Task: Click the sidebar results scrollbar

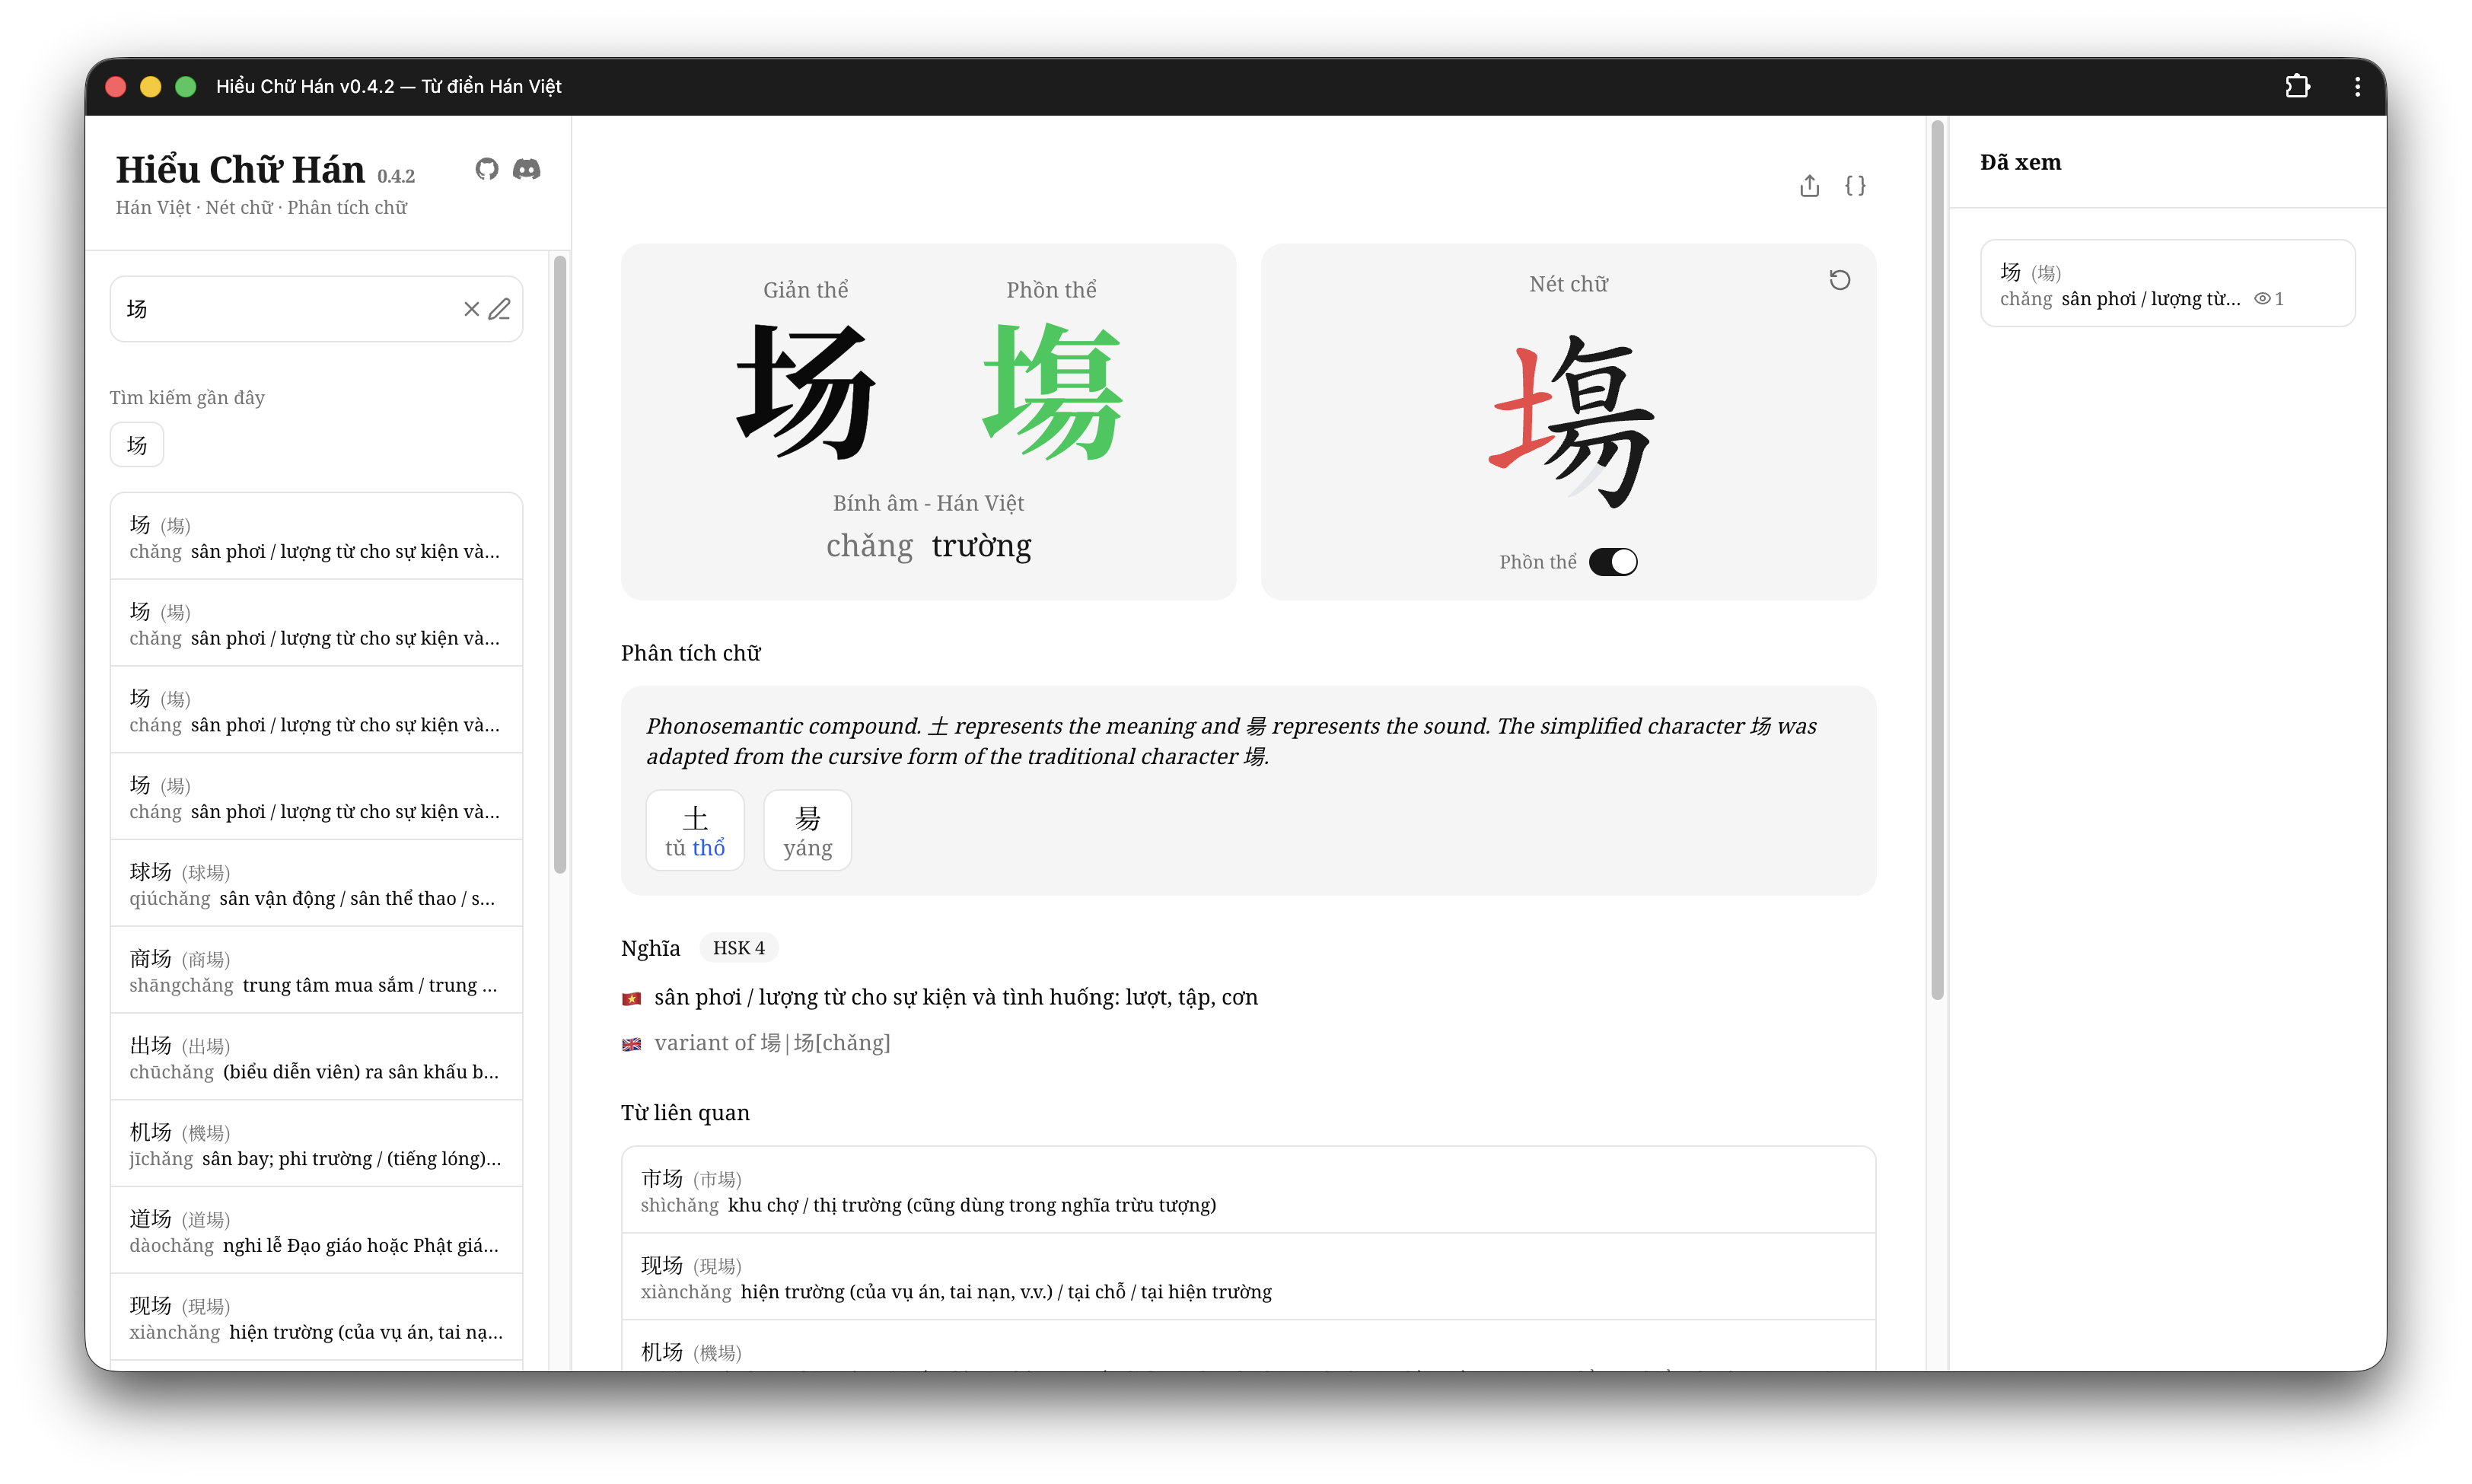Action: [560, 565]
